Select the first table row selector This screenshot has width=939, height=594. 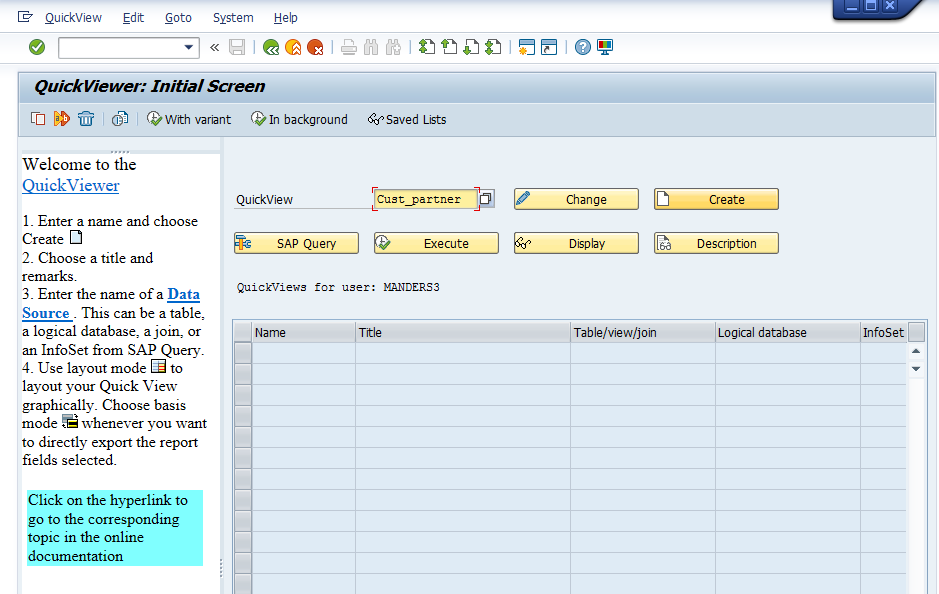[x=243, y=353]
